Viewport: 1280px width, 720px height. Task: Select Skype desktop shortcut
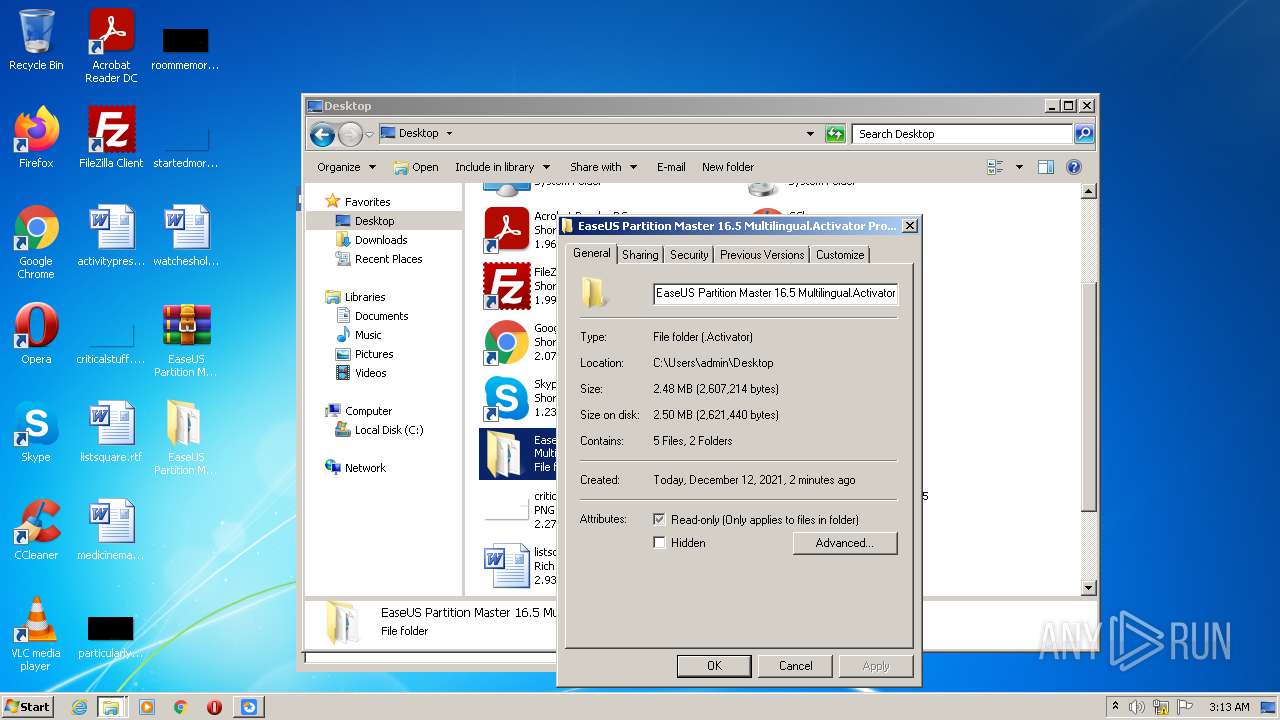tap(36, 432)
